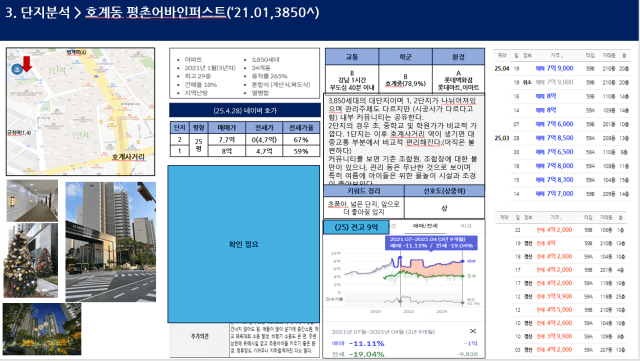Click the 호계사거리 label on map

click(x=128, y=157)
